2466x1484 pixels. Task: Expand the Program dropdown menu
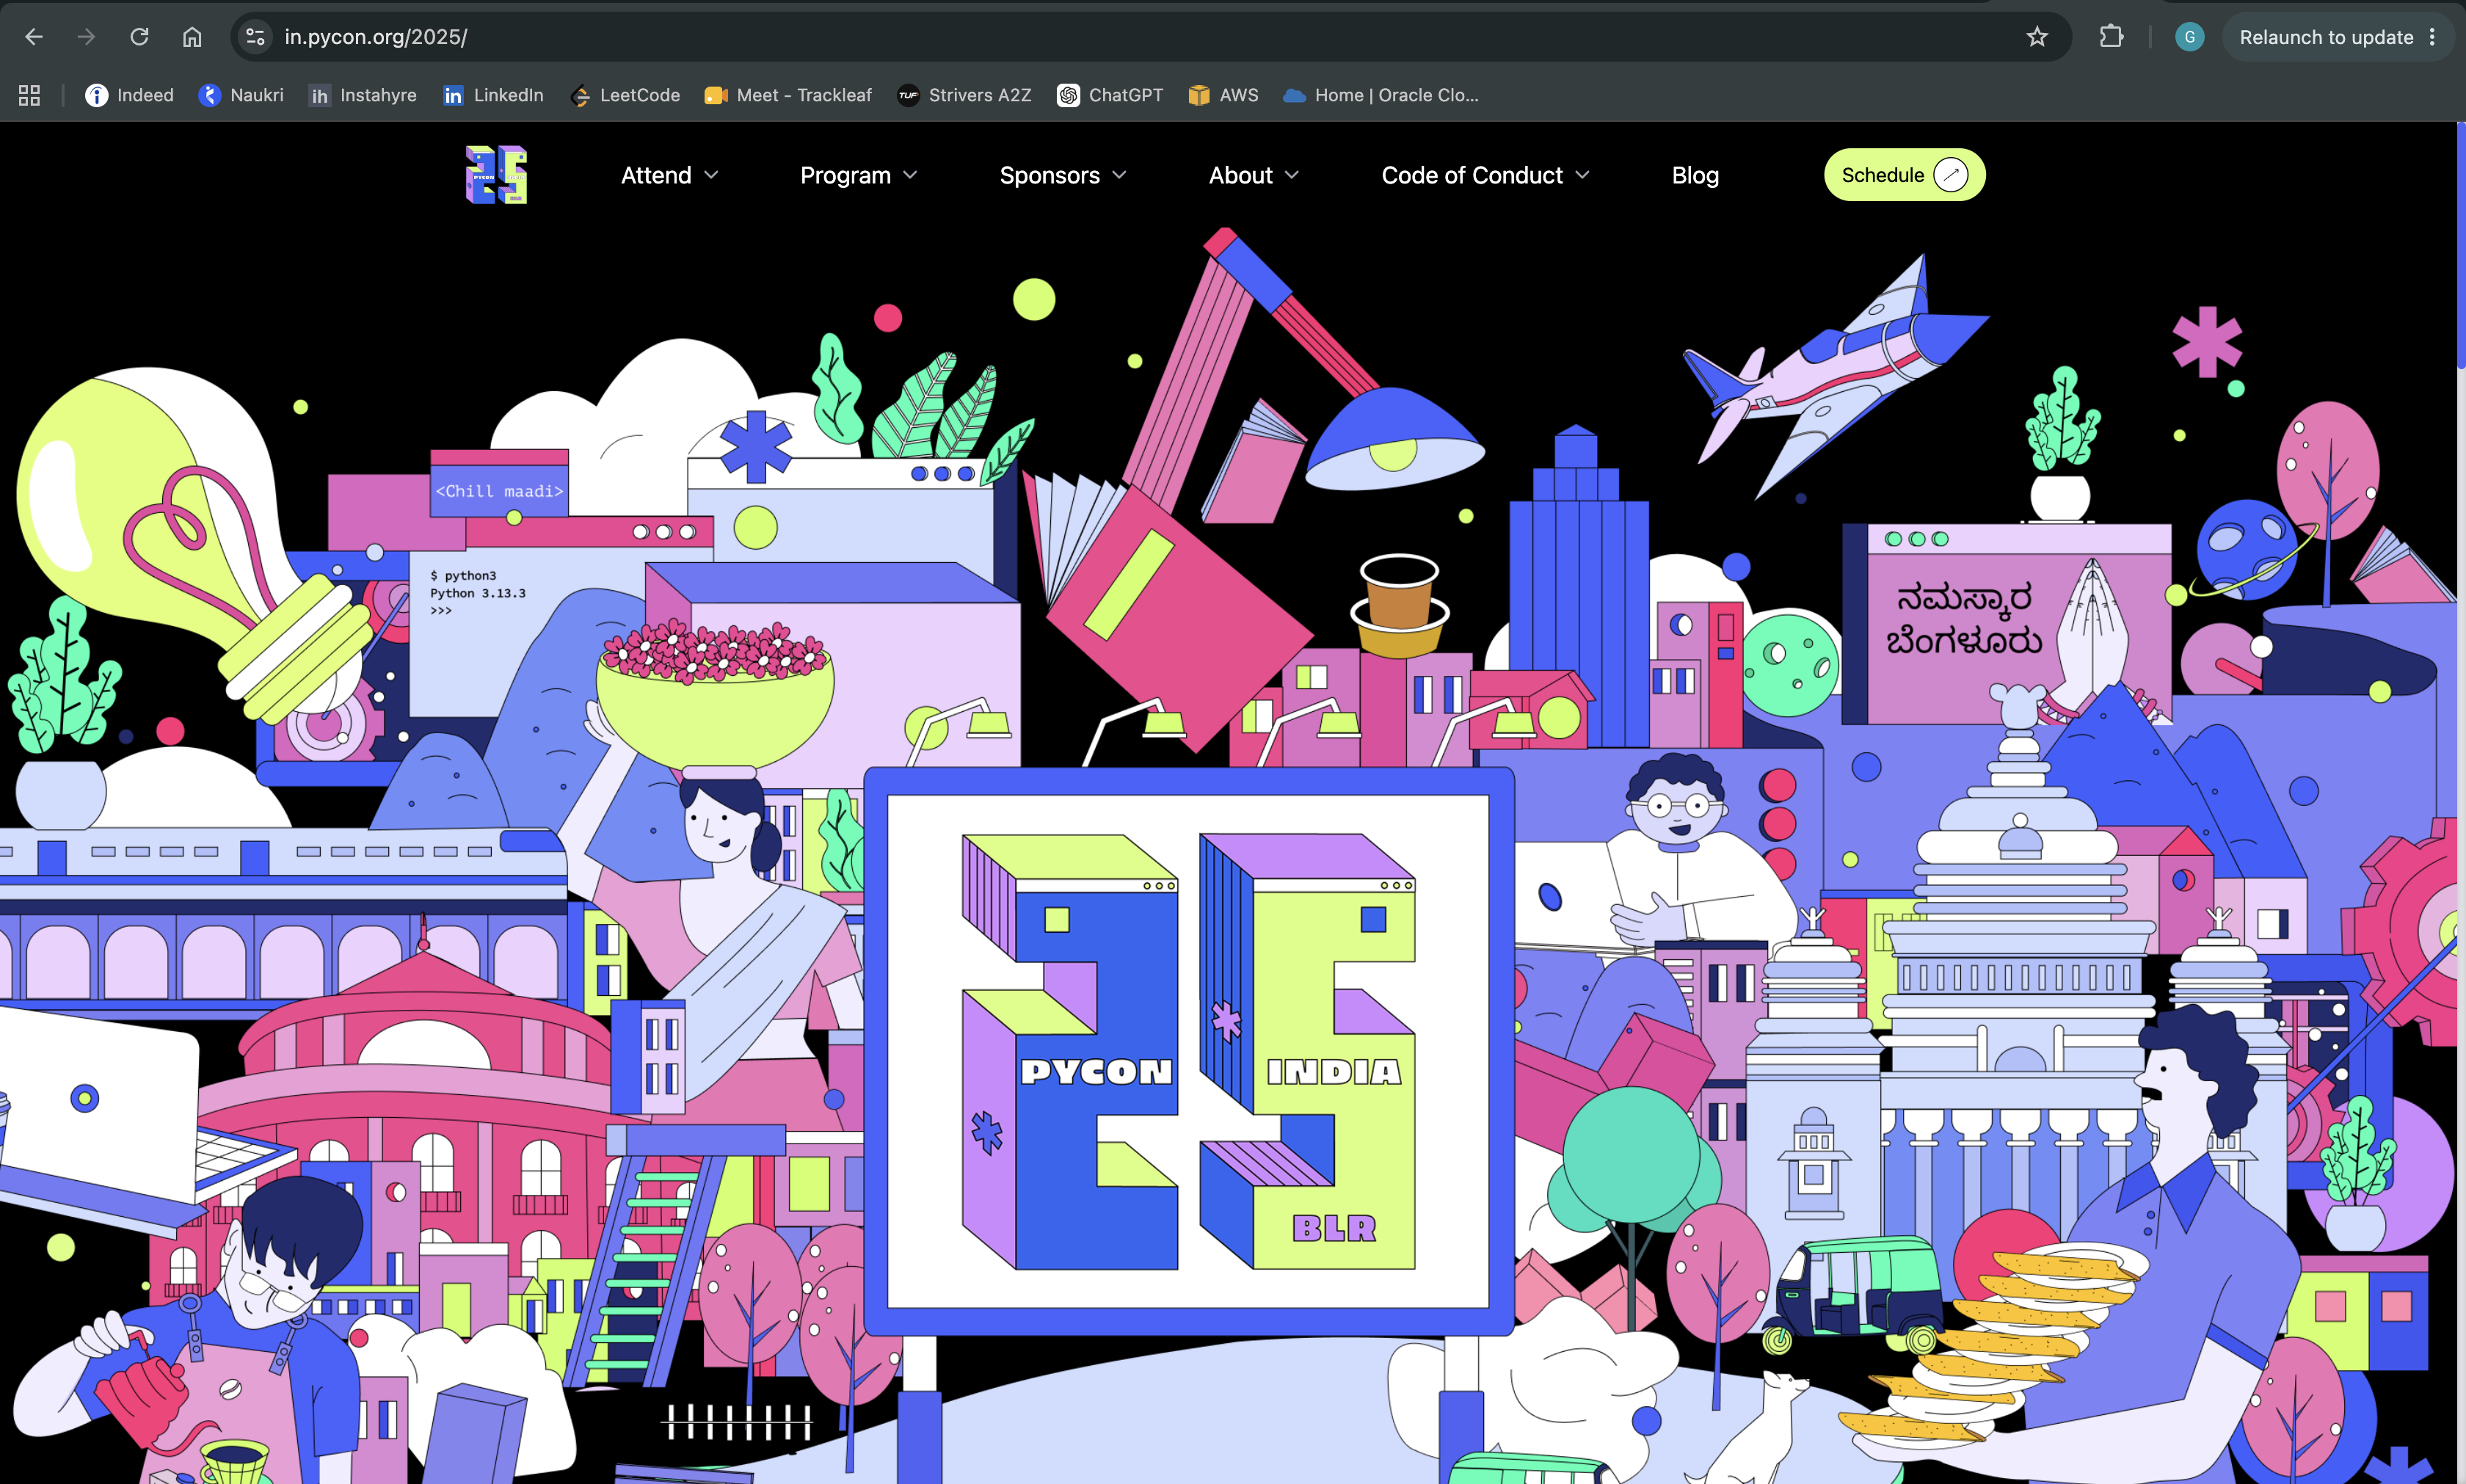(x=859, y=175)
